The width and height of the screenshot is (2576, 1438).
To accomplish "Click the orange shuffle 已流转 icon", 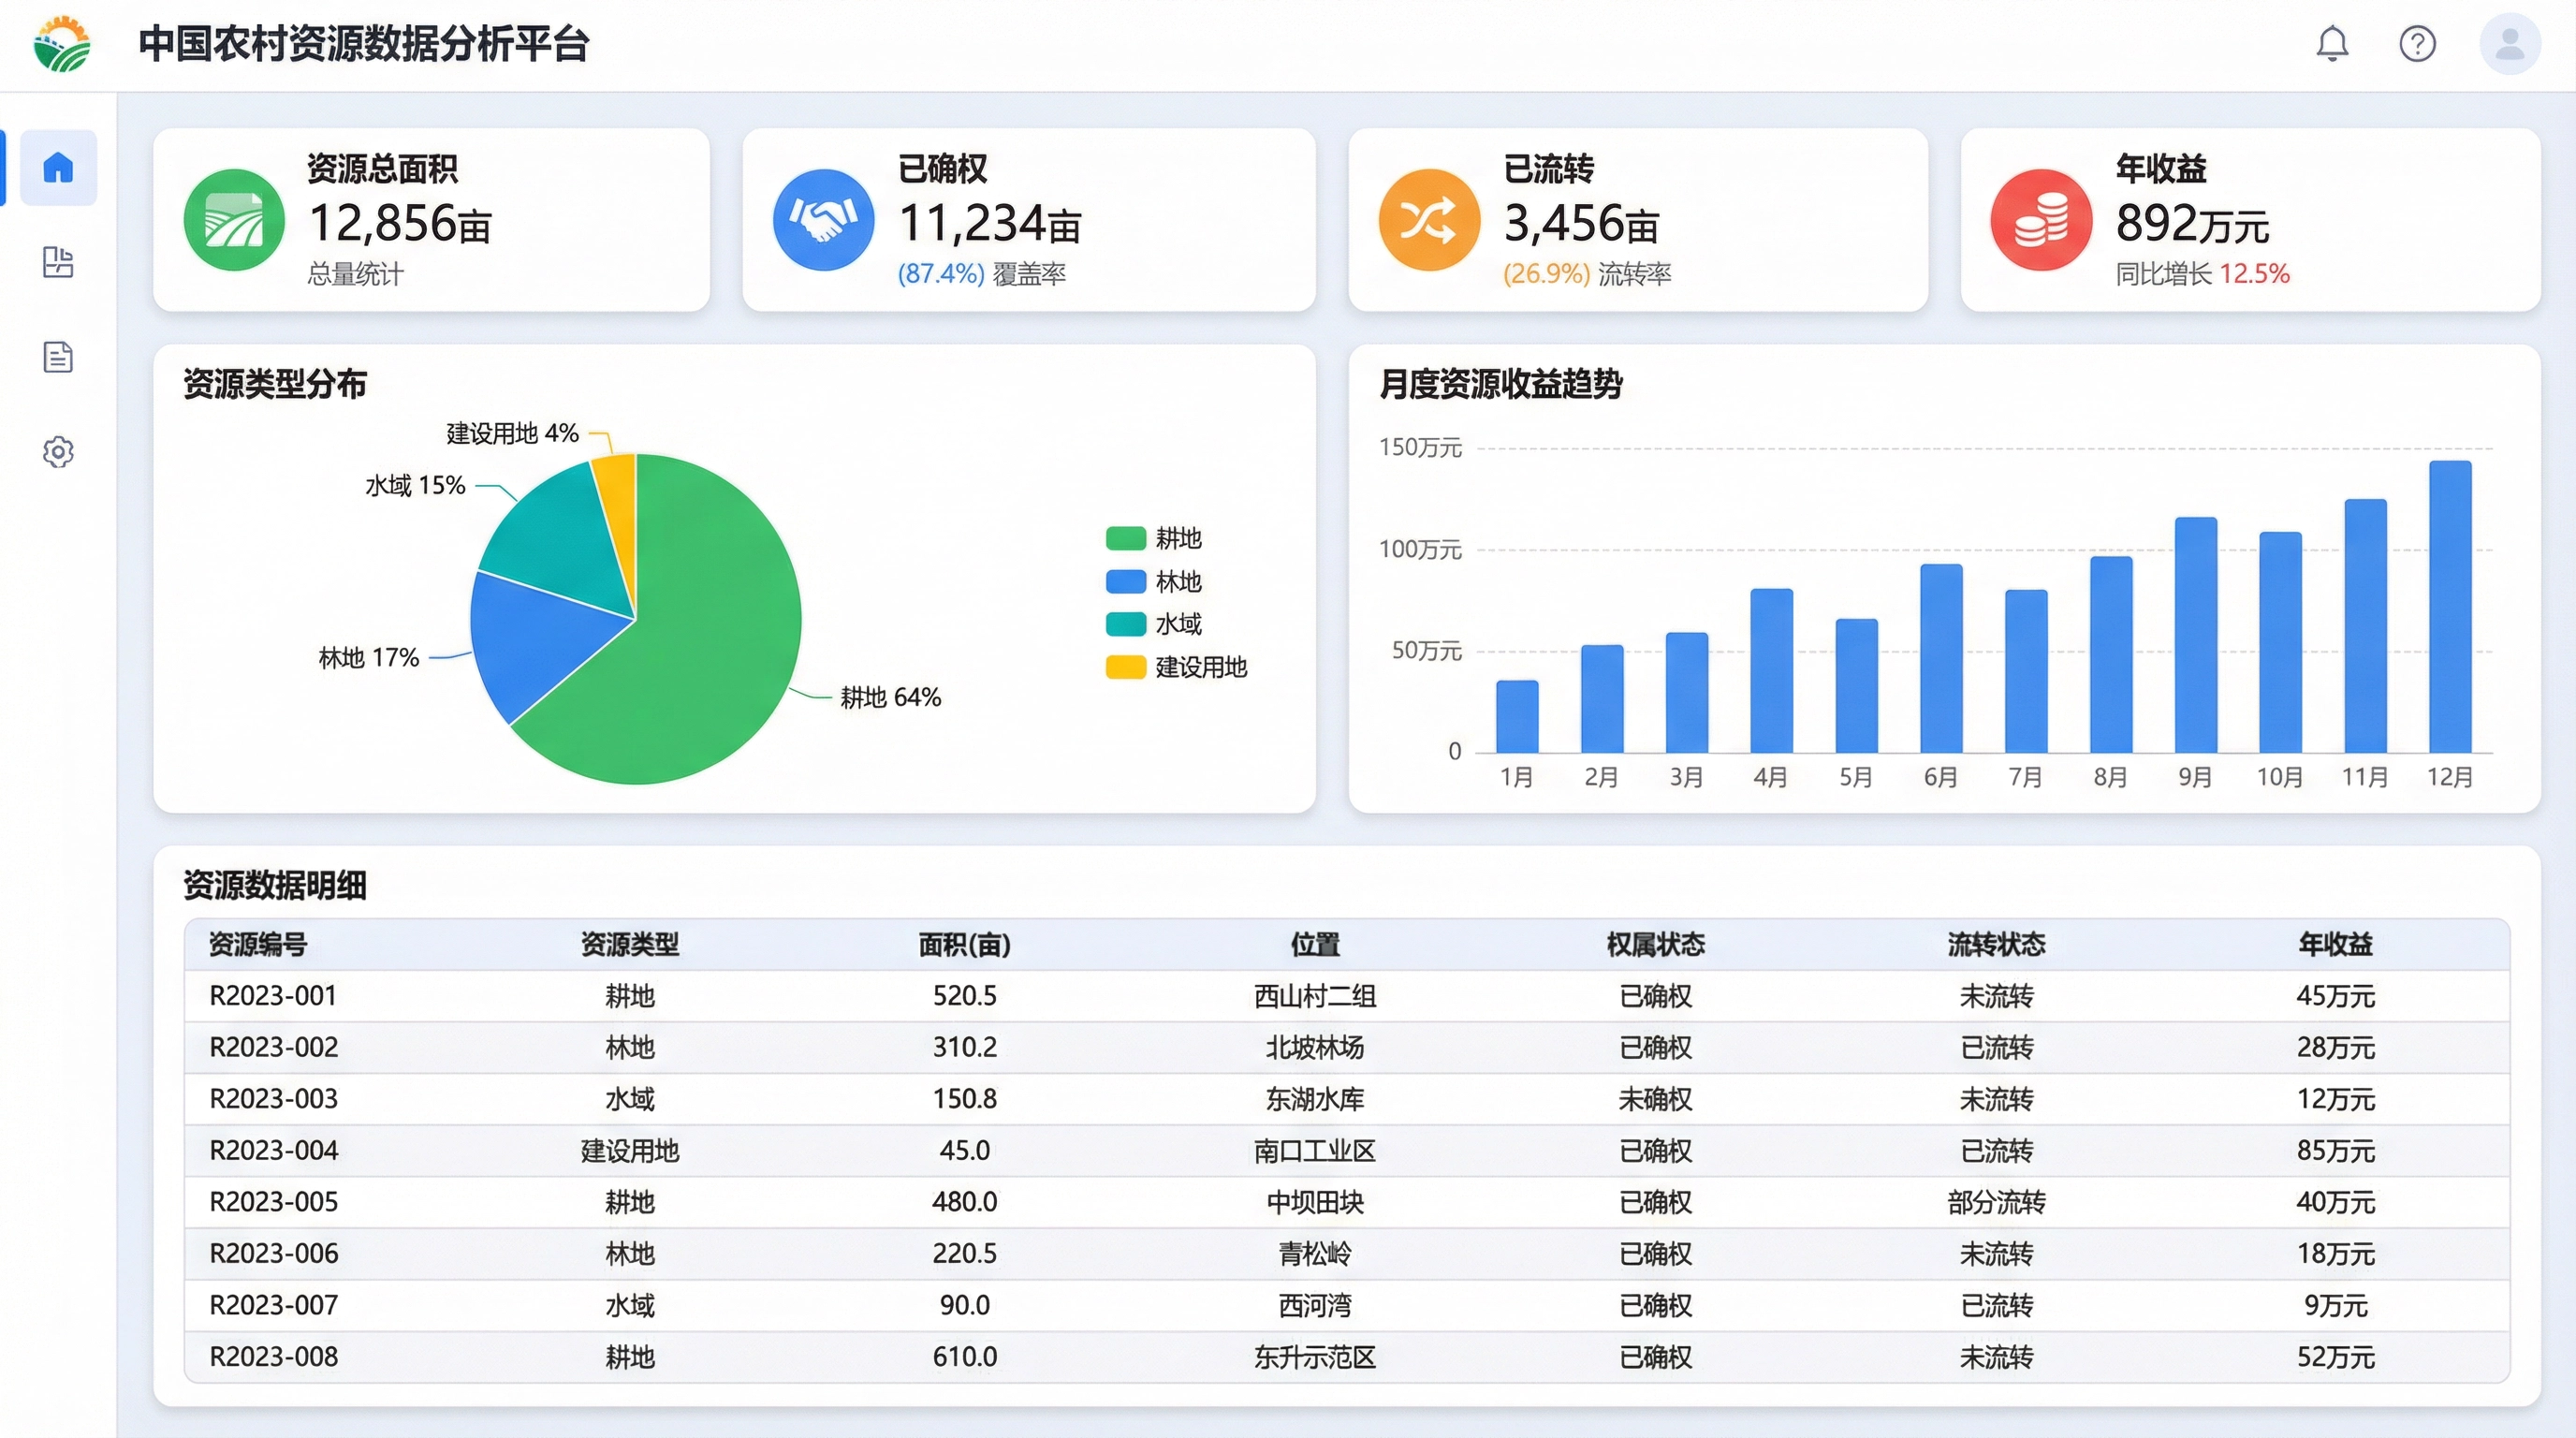I will 1429,220.
